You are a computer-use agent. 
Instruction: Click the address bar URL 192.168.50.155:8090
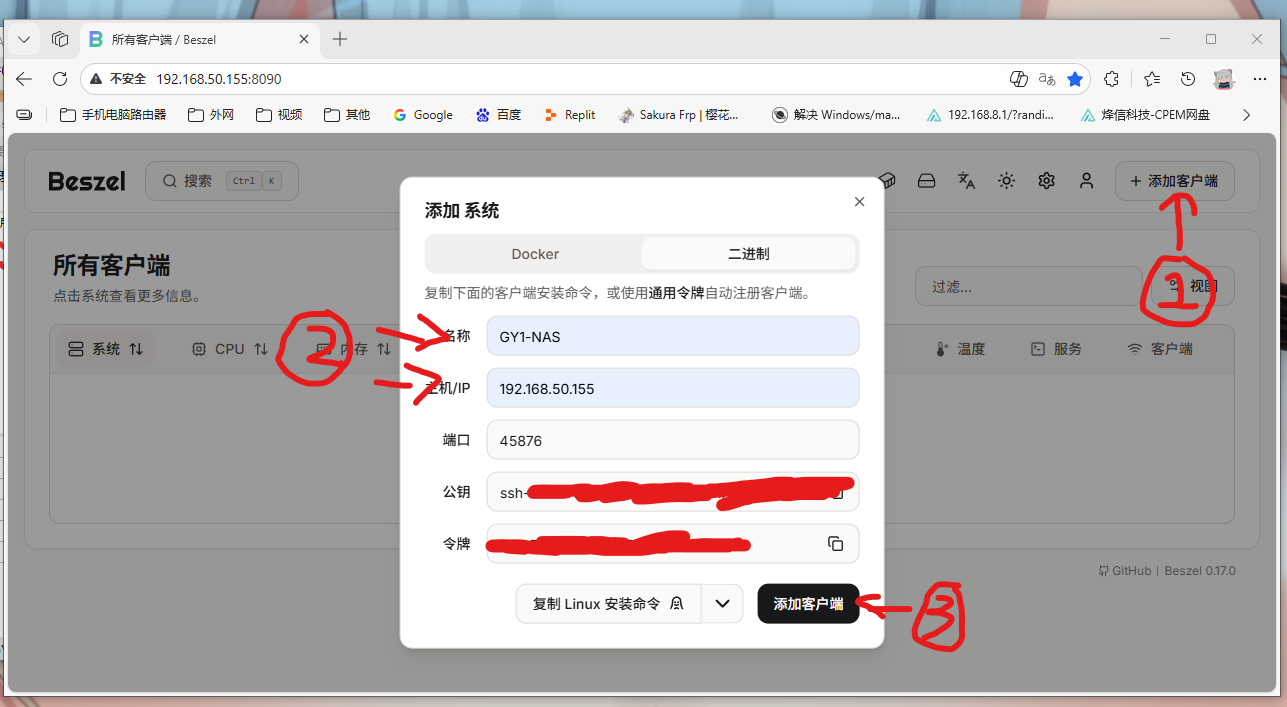click(219, 78)
